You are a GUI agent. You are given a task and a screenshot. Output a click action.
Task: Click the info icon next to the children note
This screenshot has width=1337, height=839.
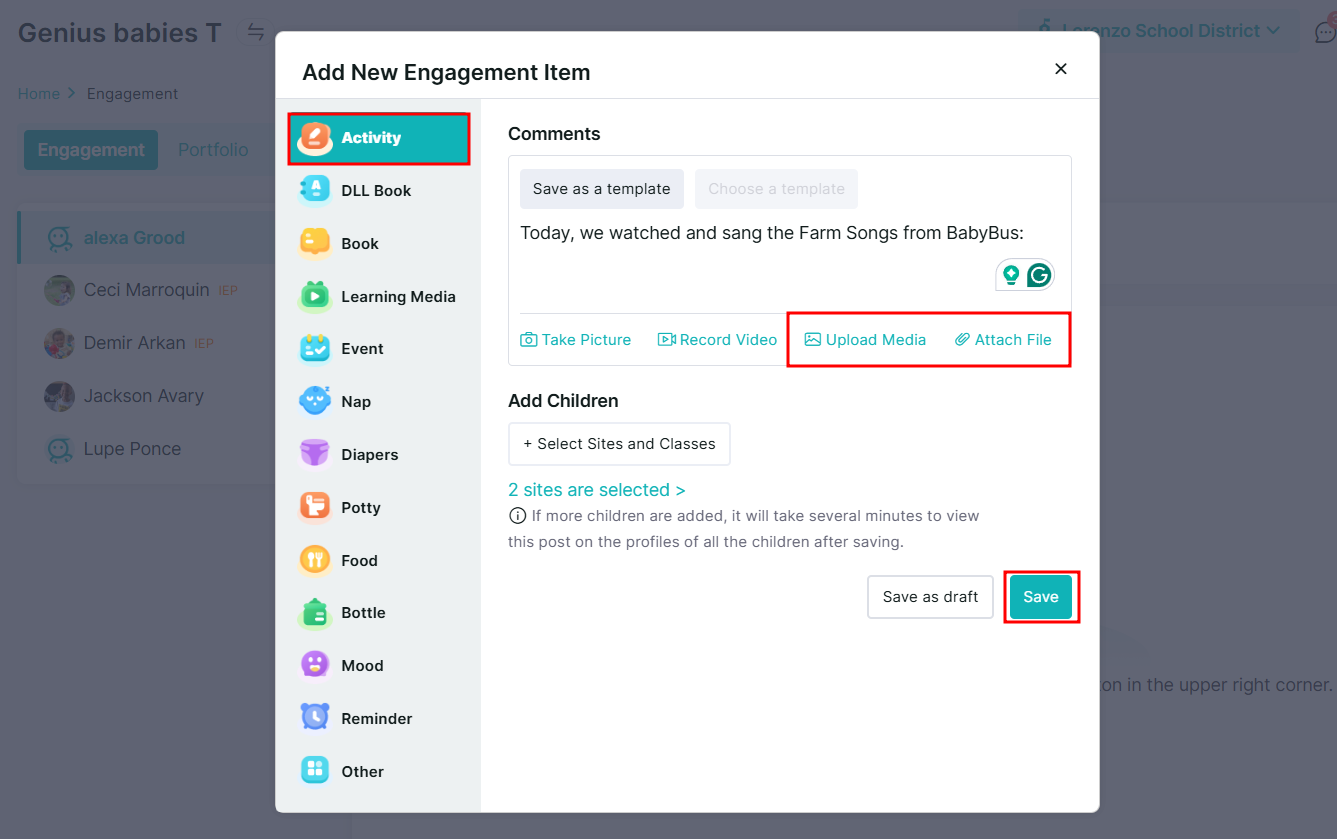(517, 516)
